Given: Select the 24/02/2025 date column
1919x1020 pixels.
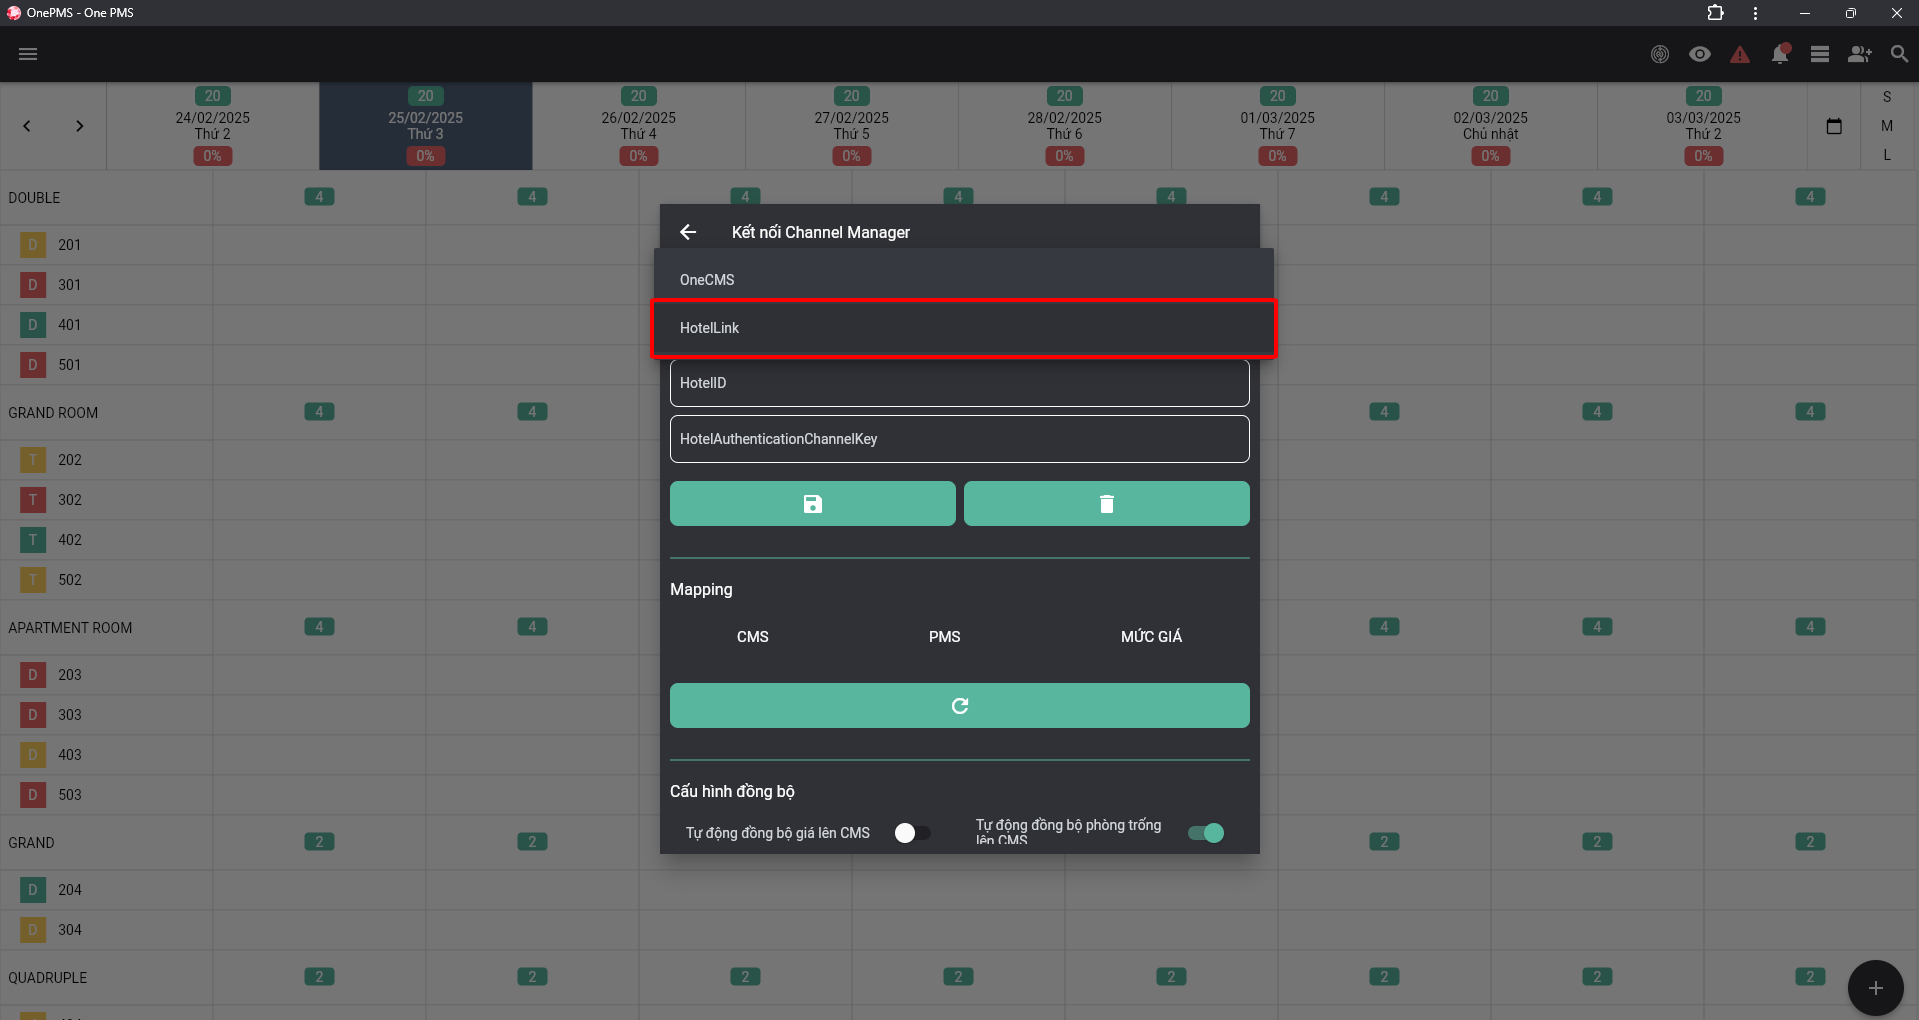Looking at the screenshot, I should point(212,126).
